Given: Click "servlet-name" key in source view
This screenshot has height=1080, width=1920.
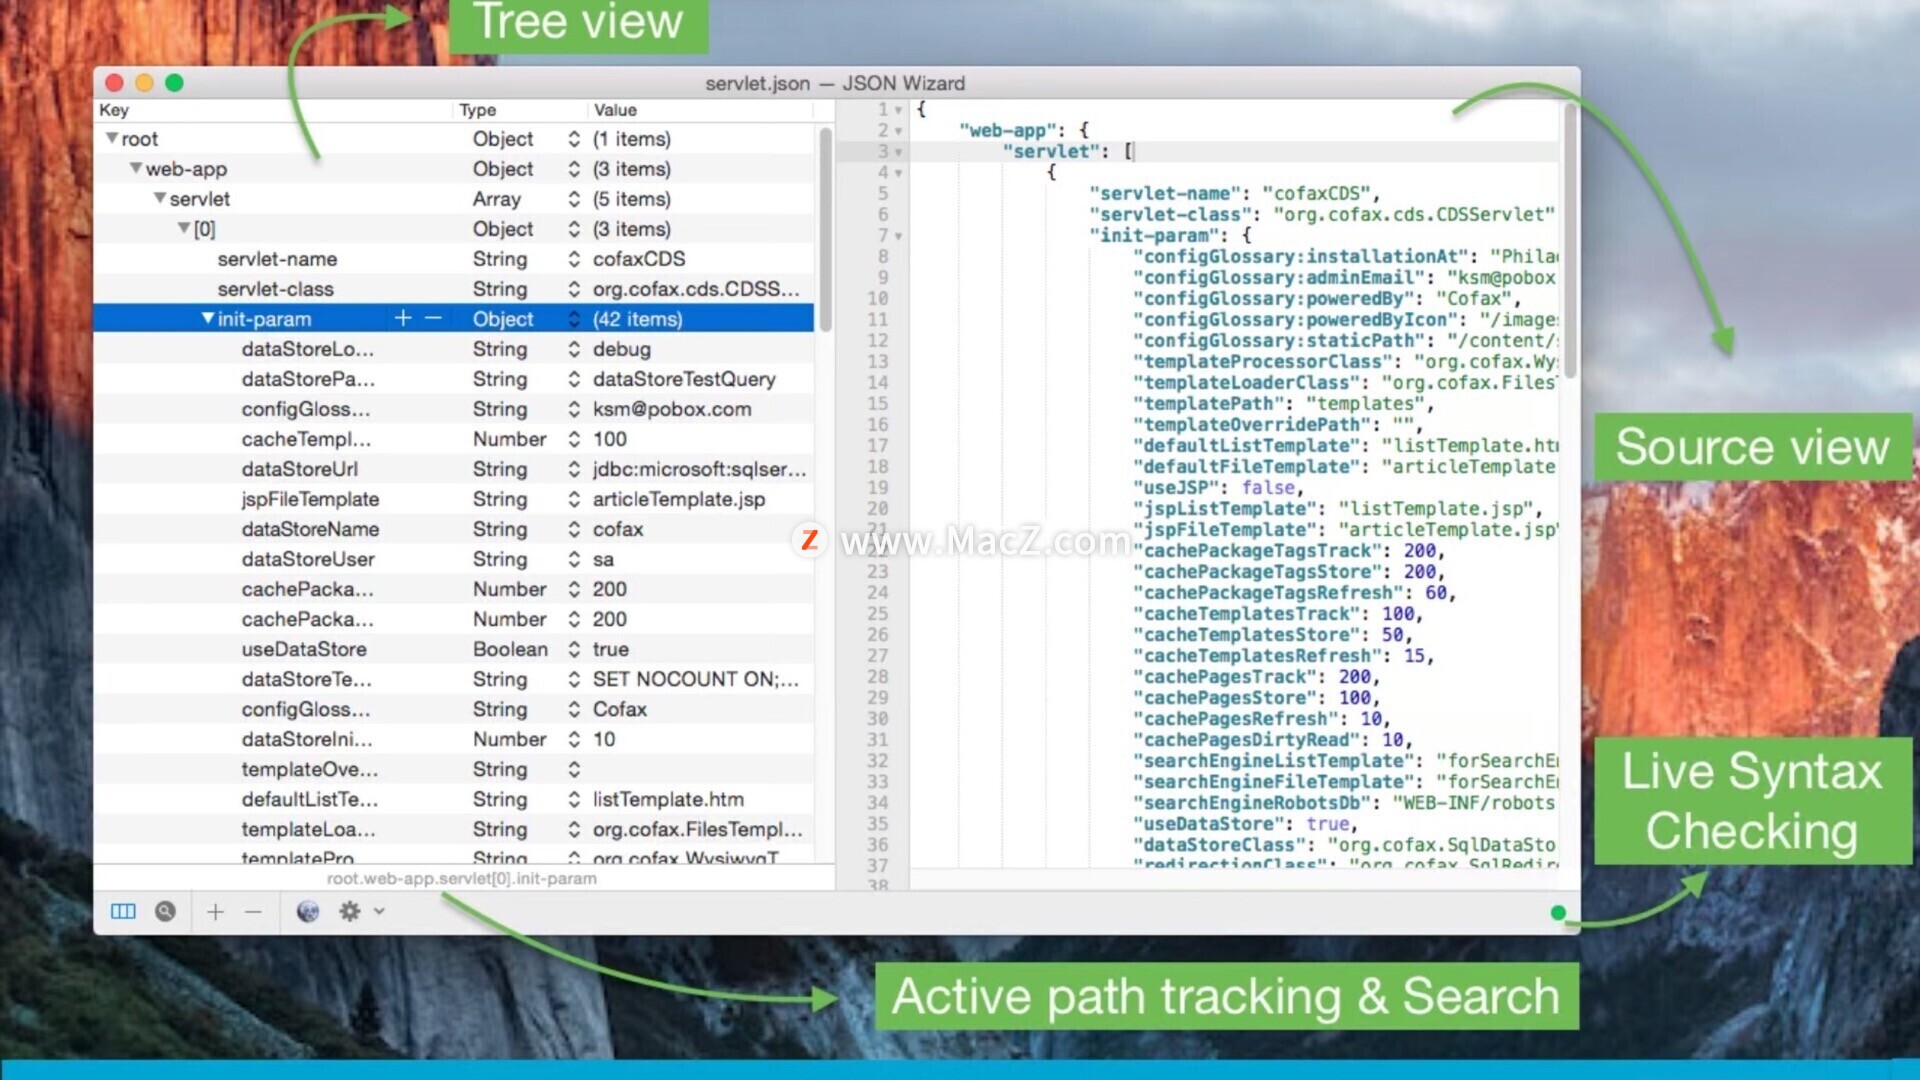Looking at the screenshot, I should 1165,193.
